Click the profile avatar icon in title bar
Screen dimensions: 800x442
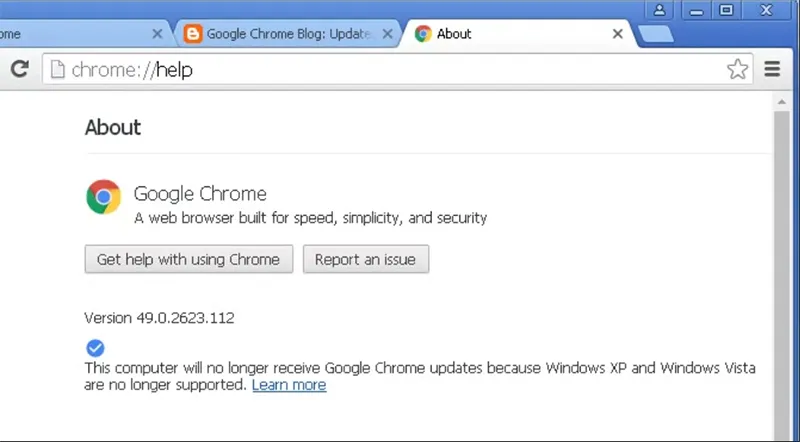tap(660, 10)
